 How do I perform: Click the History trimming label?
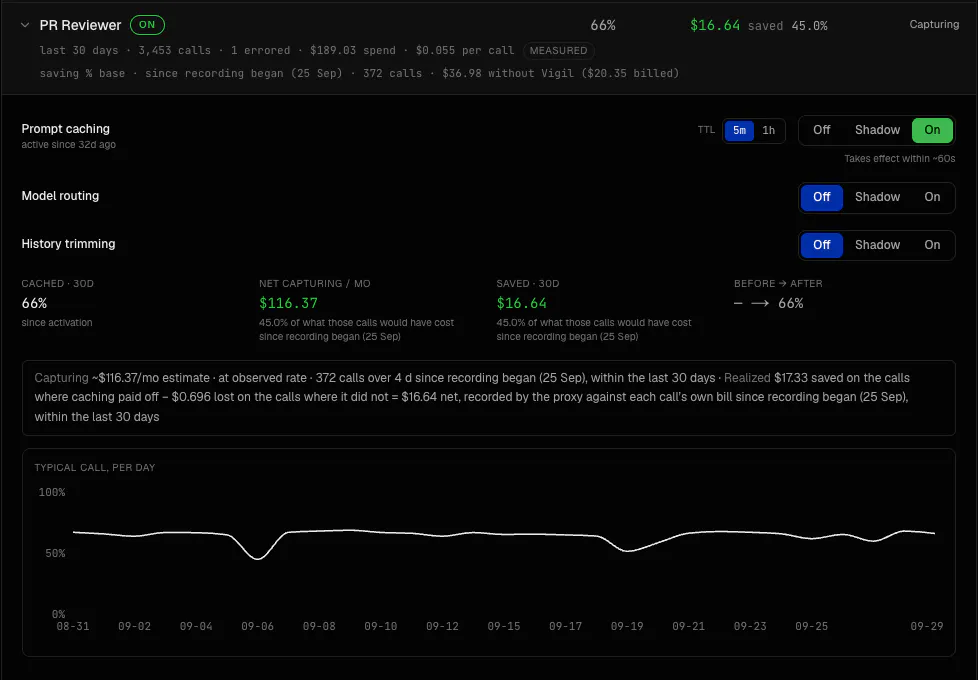coord(68,244)
